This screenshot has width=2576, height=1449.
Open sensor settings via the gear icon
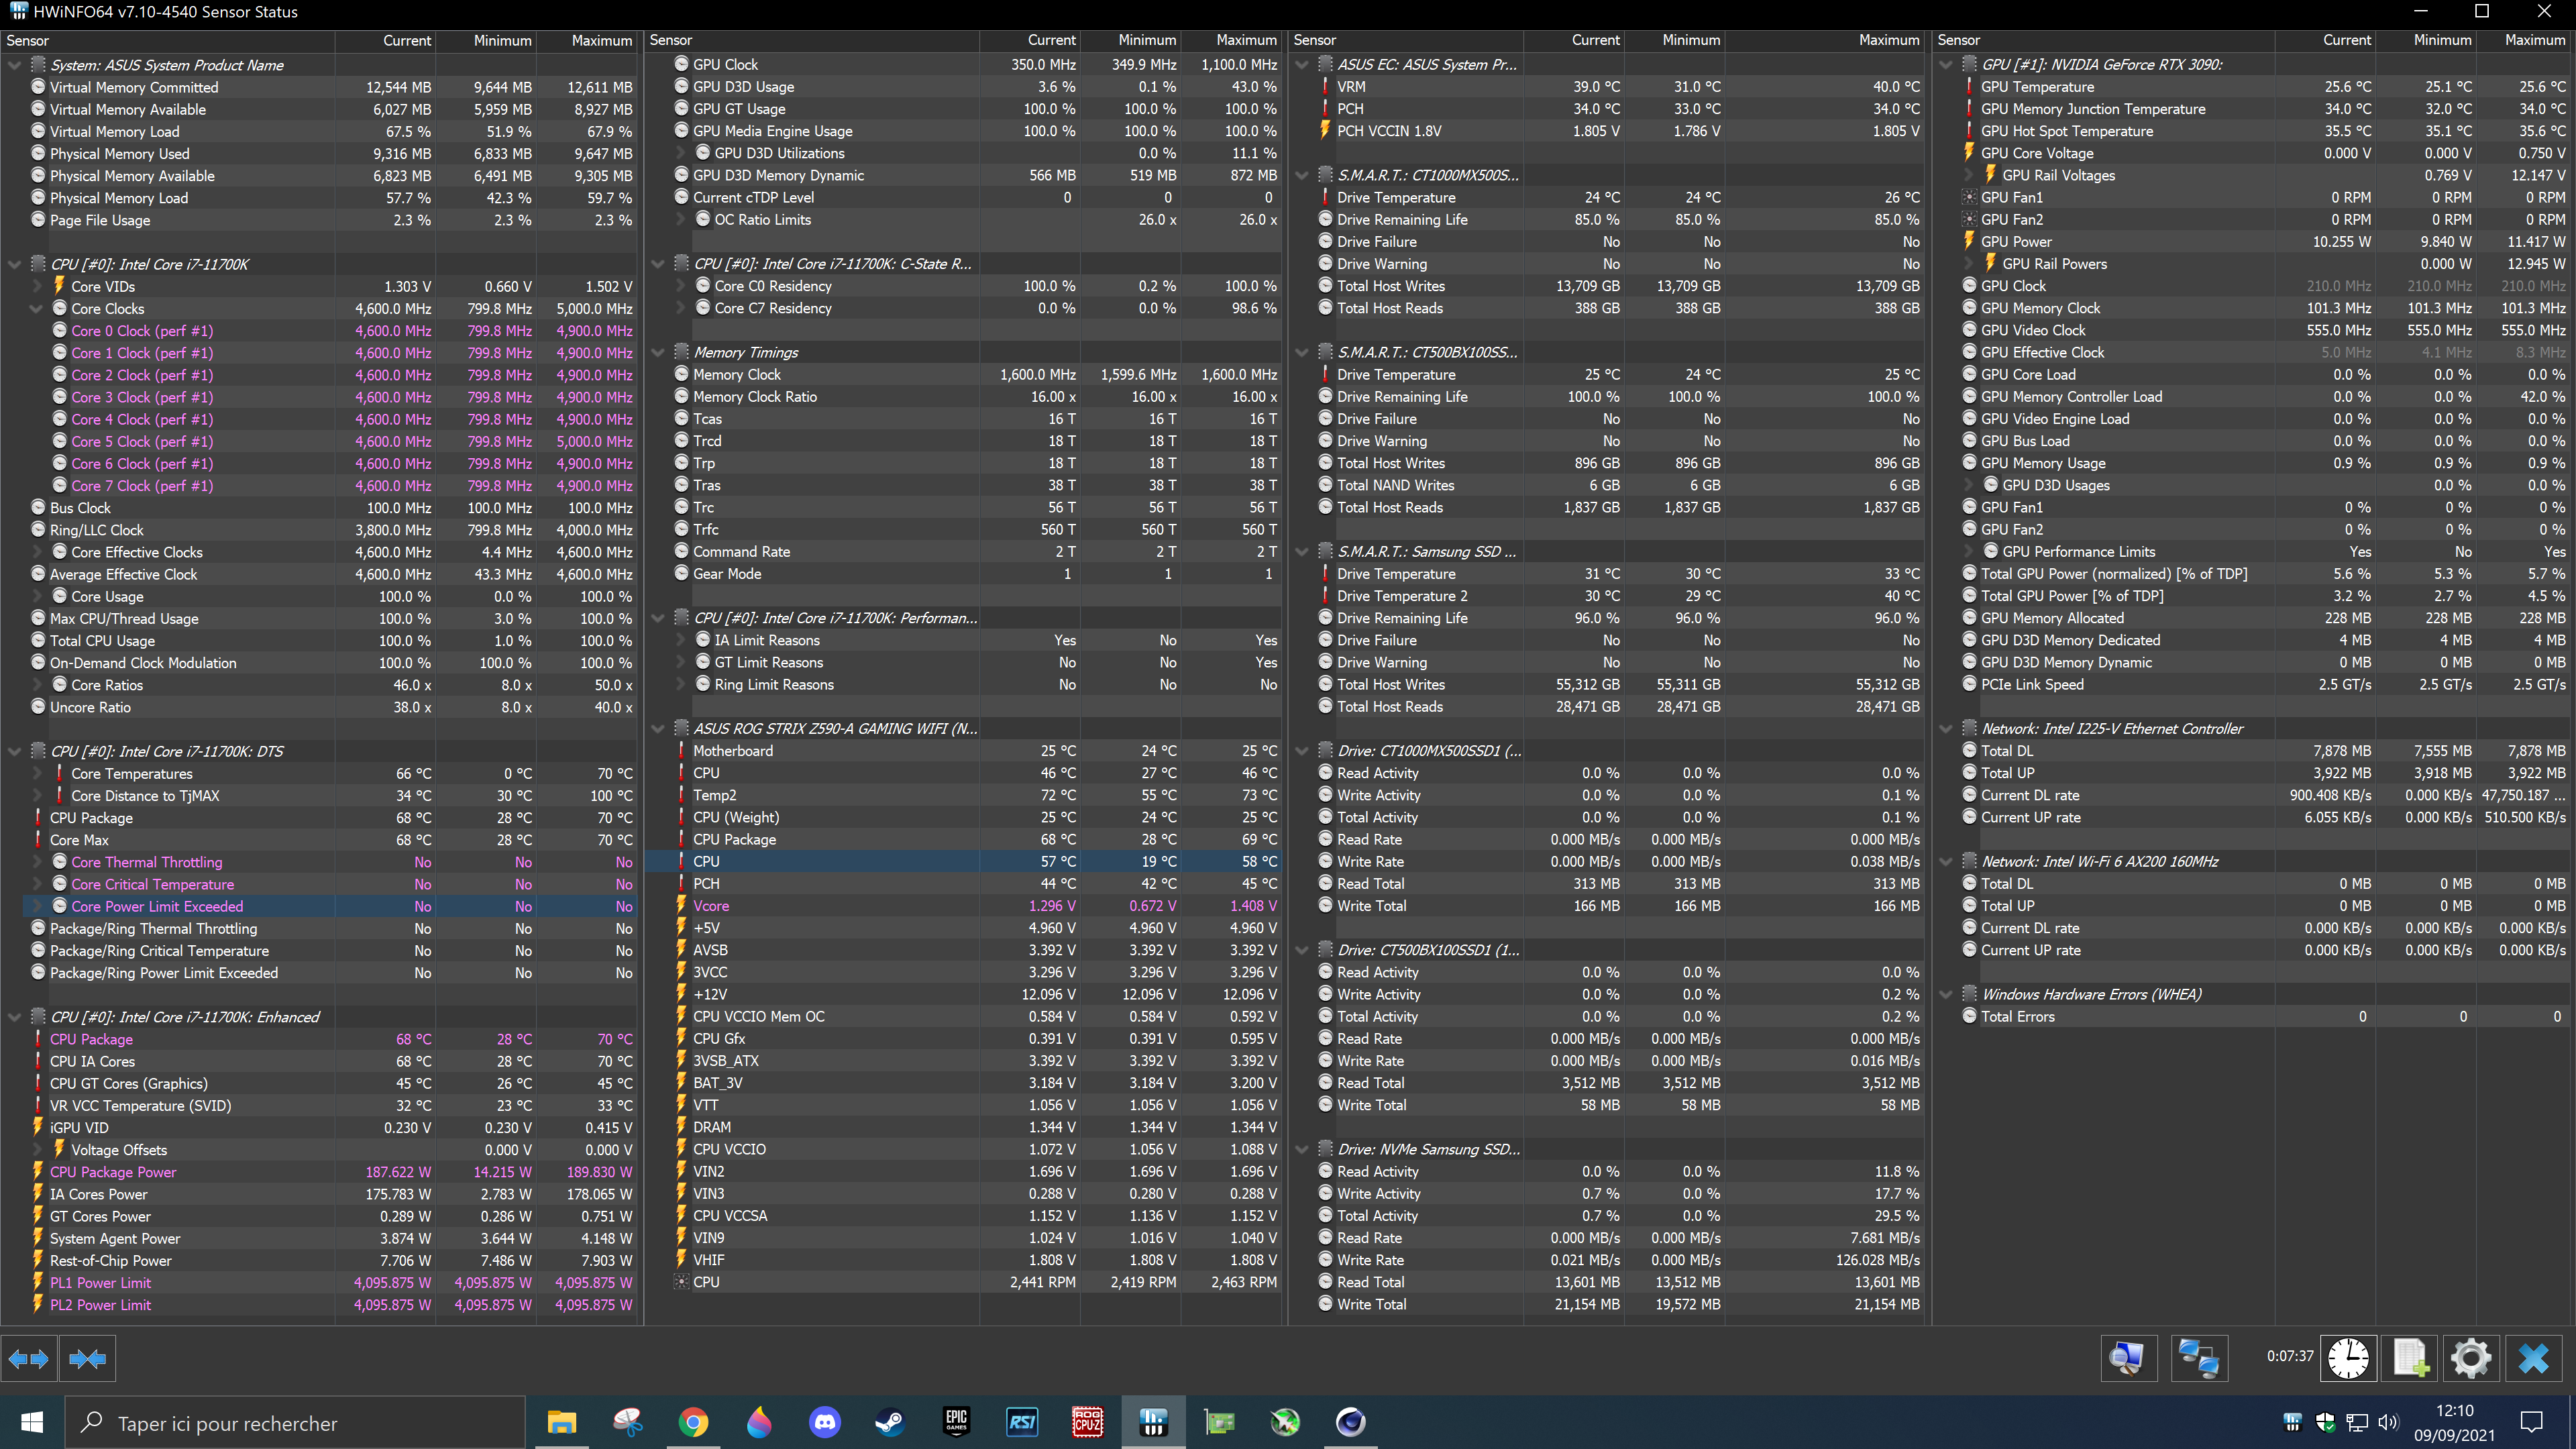2471,1358
